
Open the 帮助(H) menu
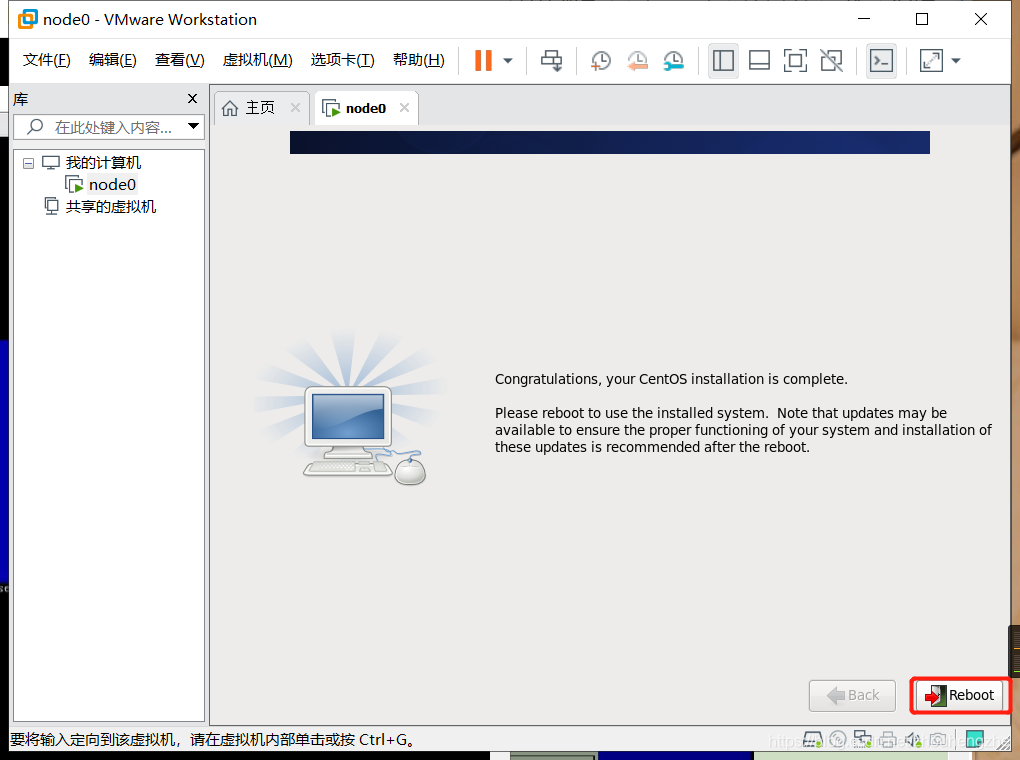pyautogui.click(x=419, y=61)
